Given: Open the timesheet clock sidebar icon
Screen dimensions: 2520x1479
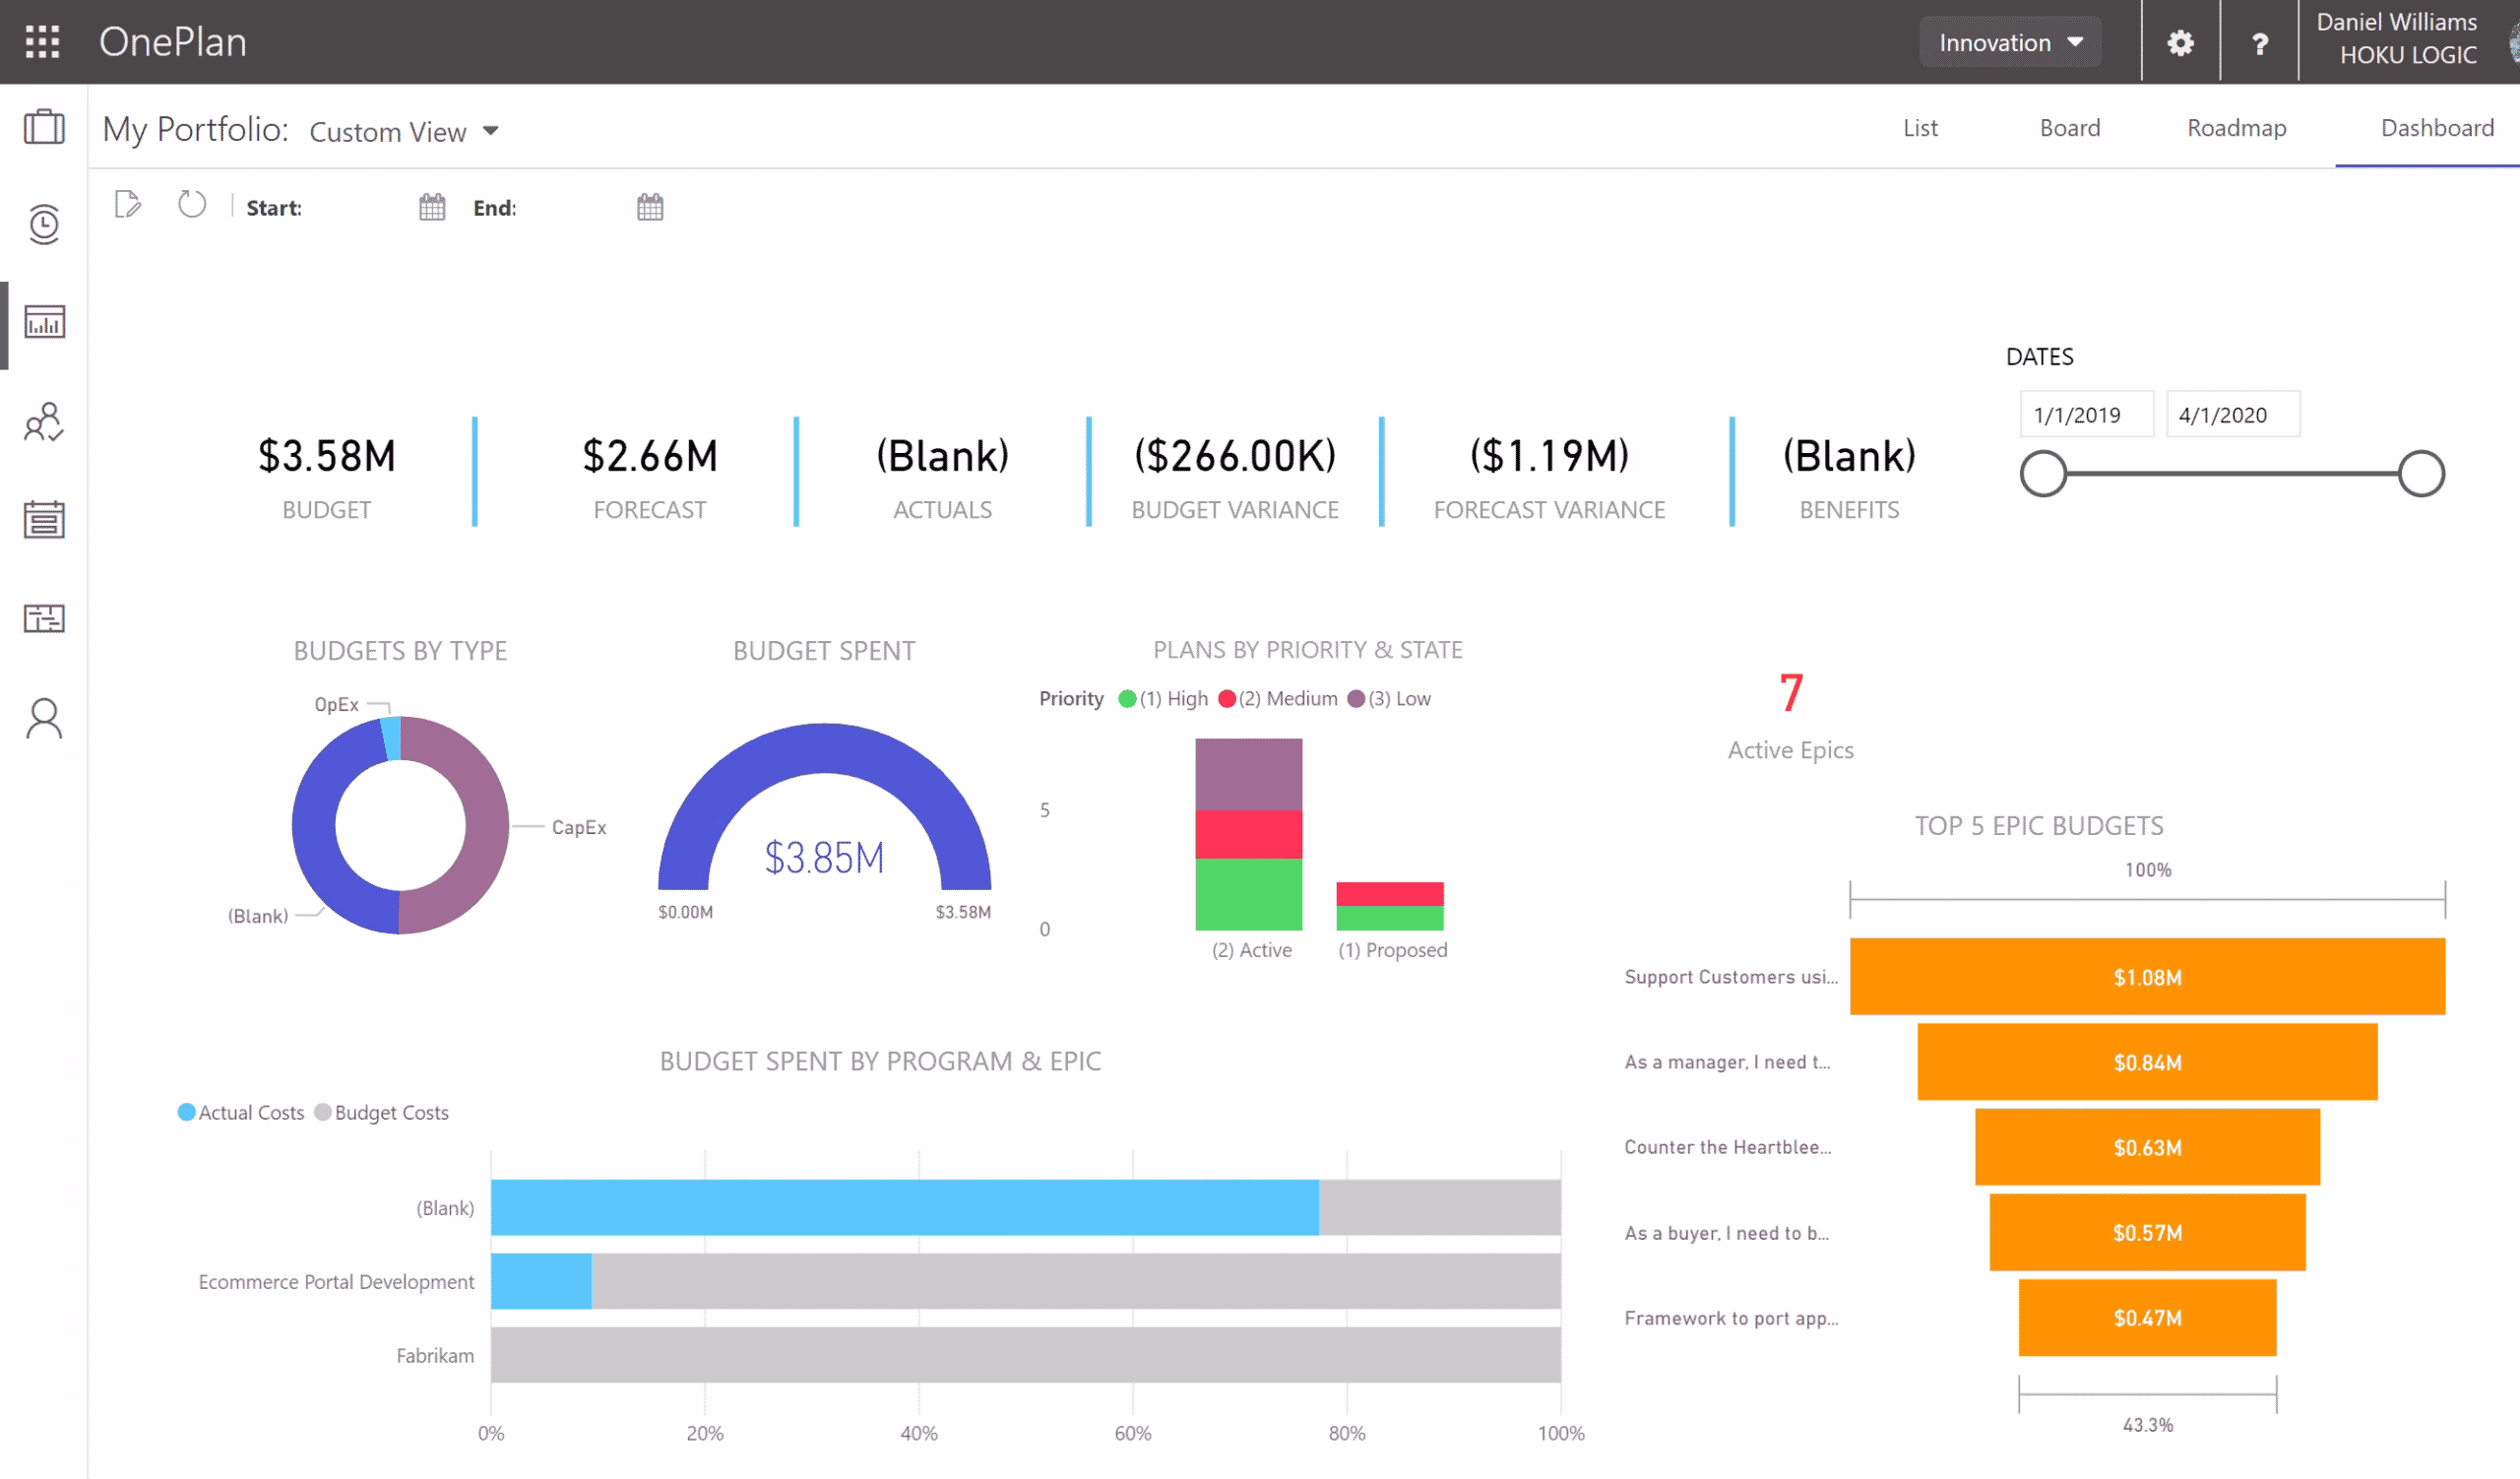Looking at the screenshot, I should point(44,224).
